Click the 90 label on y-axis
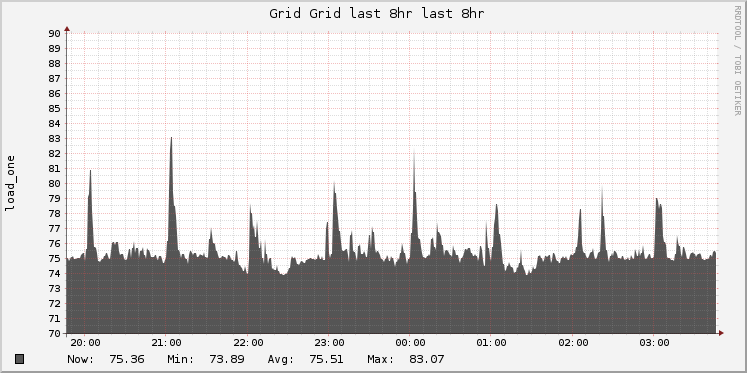747x373 pixels. [x=54, y=33]
